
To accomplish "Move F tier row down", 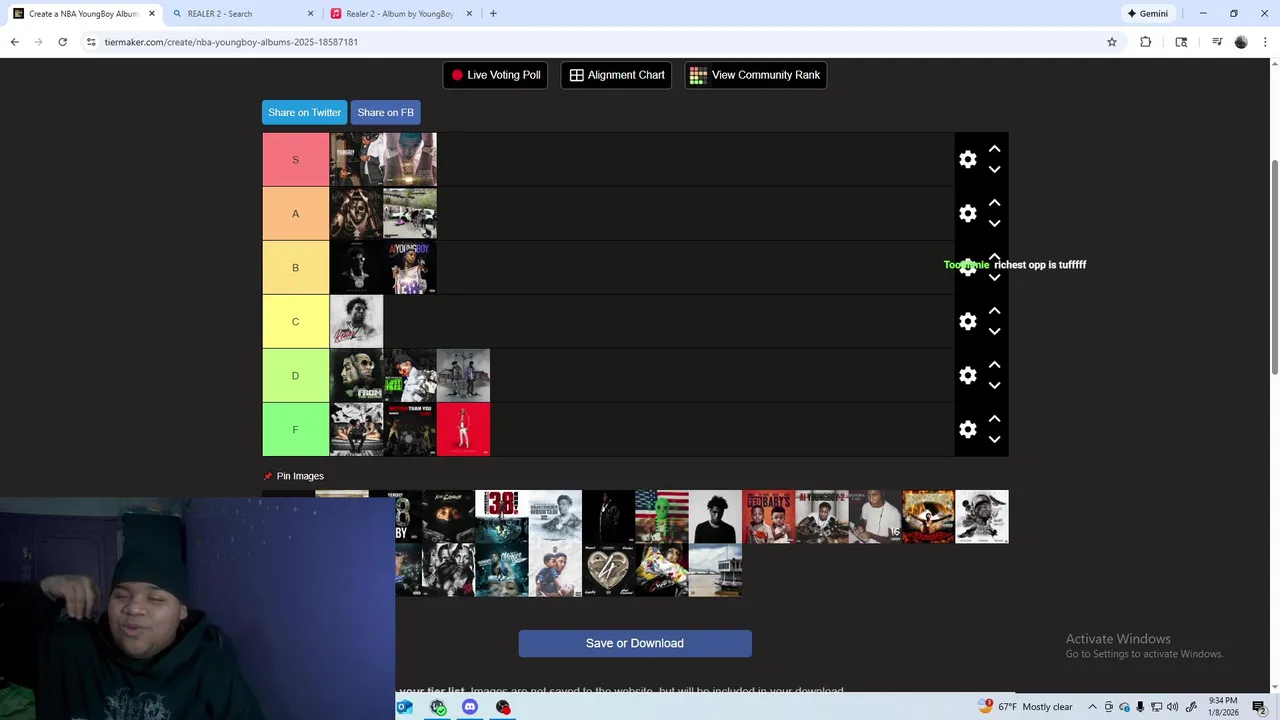I will pos(994,440).
